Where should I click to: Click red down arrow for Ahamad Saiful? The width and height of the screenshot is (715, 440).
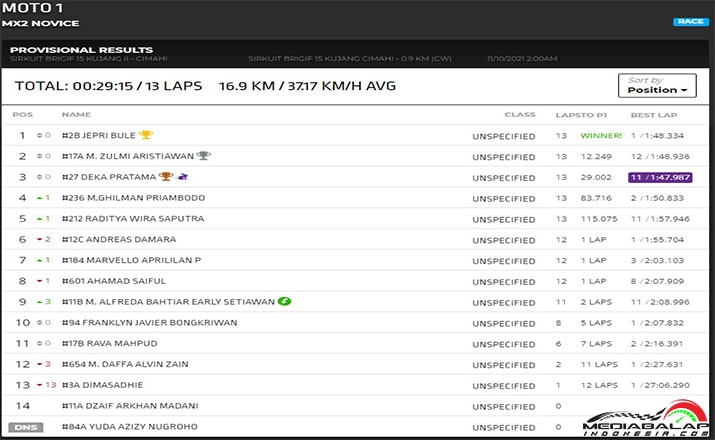click(40, 281)
